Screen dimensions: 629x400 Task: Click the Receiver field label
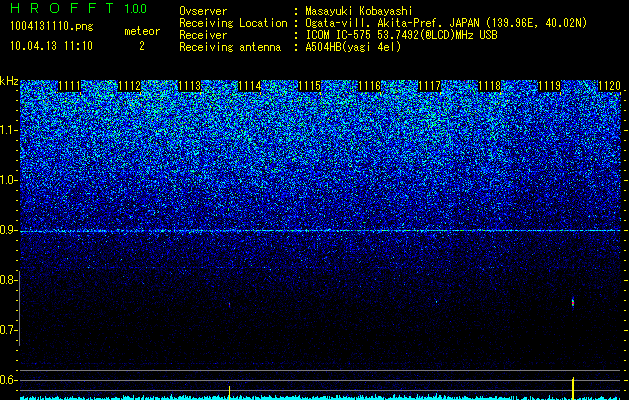(x=203, y=35)
